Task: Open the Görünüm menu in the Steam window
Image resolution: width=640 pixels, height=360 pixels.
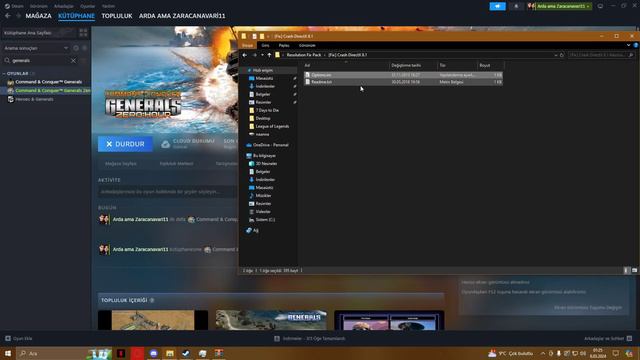Action: (x=38, y=6)
